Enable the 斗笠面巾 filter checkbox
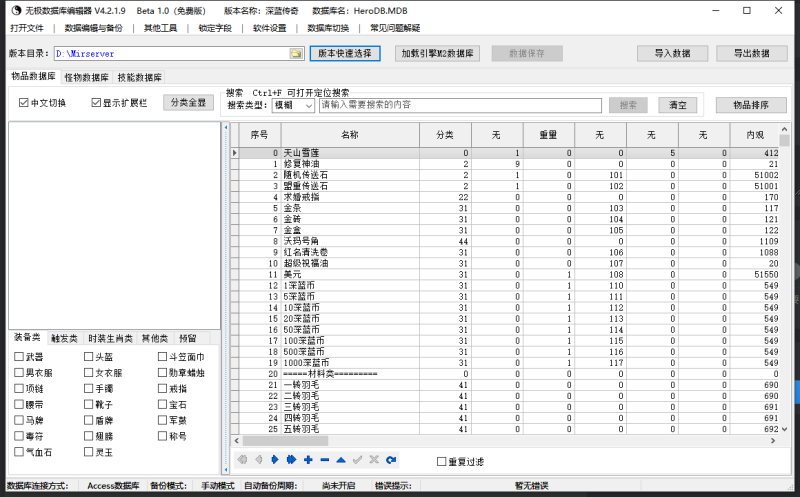800x497 pixels. tap(162, 356)
